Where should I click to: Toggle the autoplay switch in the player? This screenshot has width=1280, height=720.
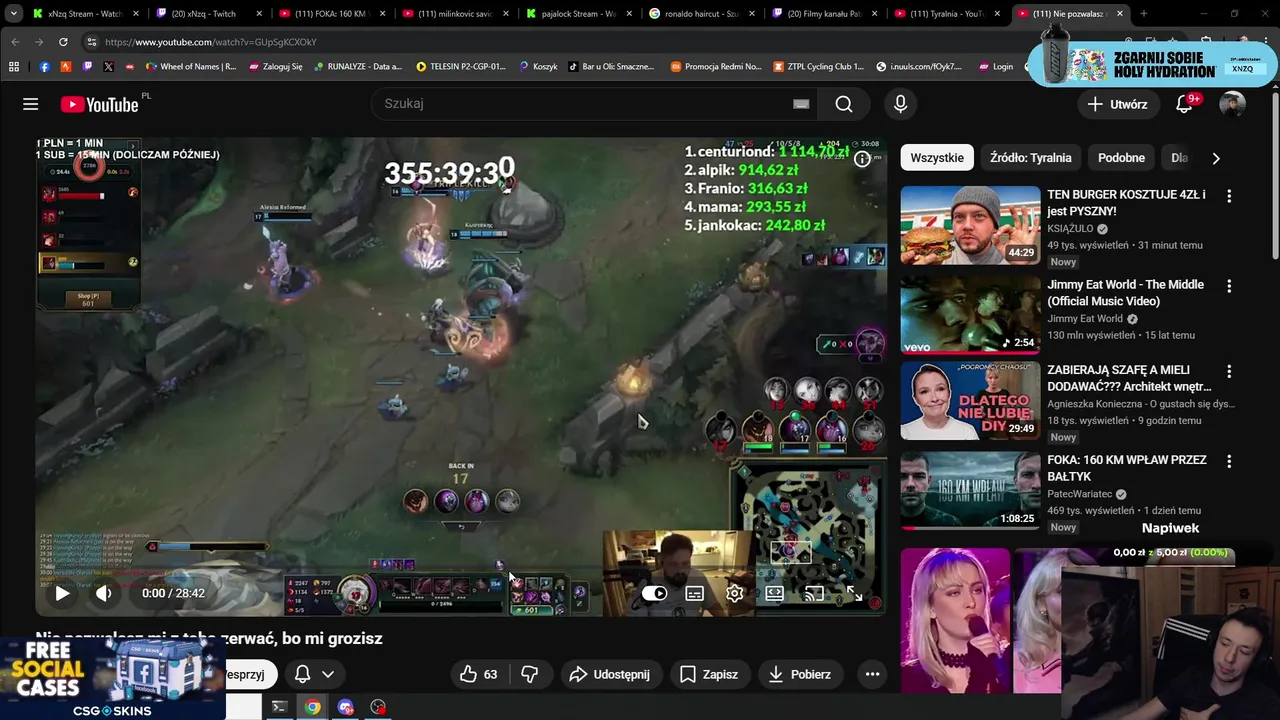pyautogui.click(x=654, y=593)
